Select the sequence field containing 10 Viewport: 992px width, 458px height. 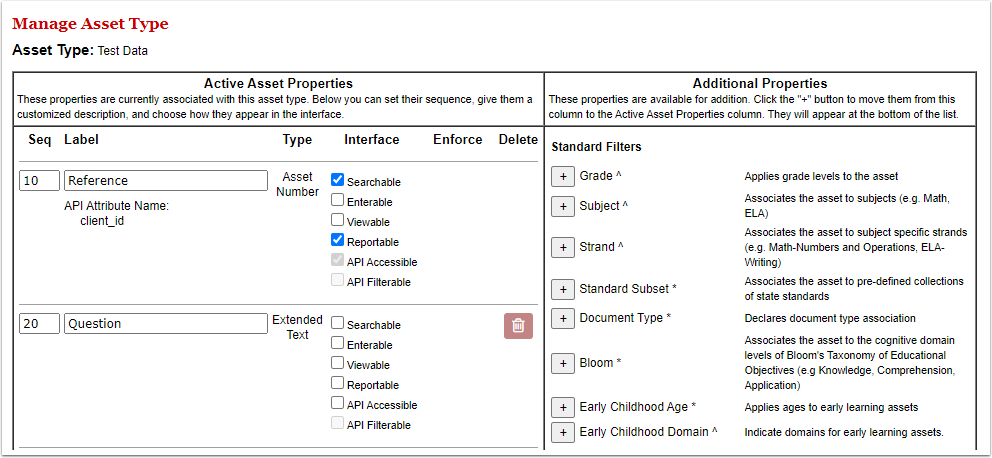pyautogui.click(x=39, y=181)
